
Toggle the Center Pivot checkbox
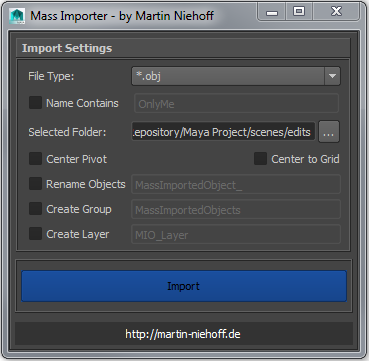coord(35,159)
